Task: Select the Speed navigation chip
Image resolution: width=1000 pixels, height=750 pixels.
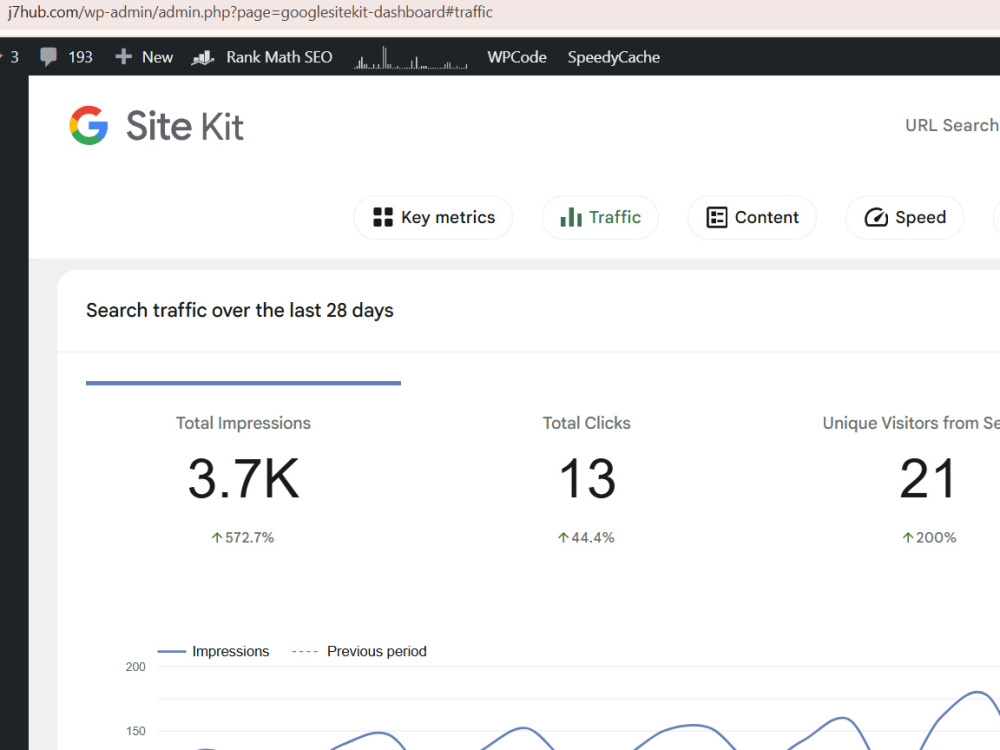Action: 904,217
